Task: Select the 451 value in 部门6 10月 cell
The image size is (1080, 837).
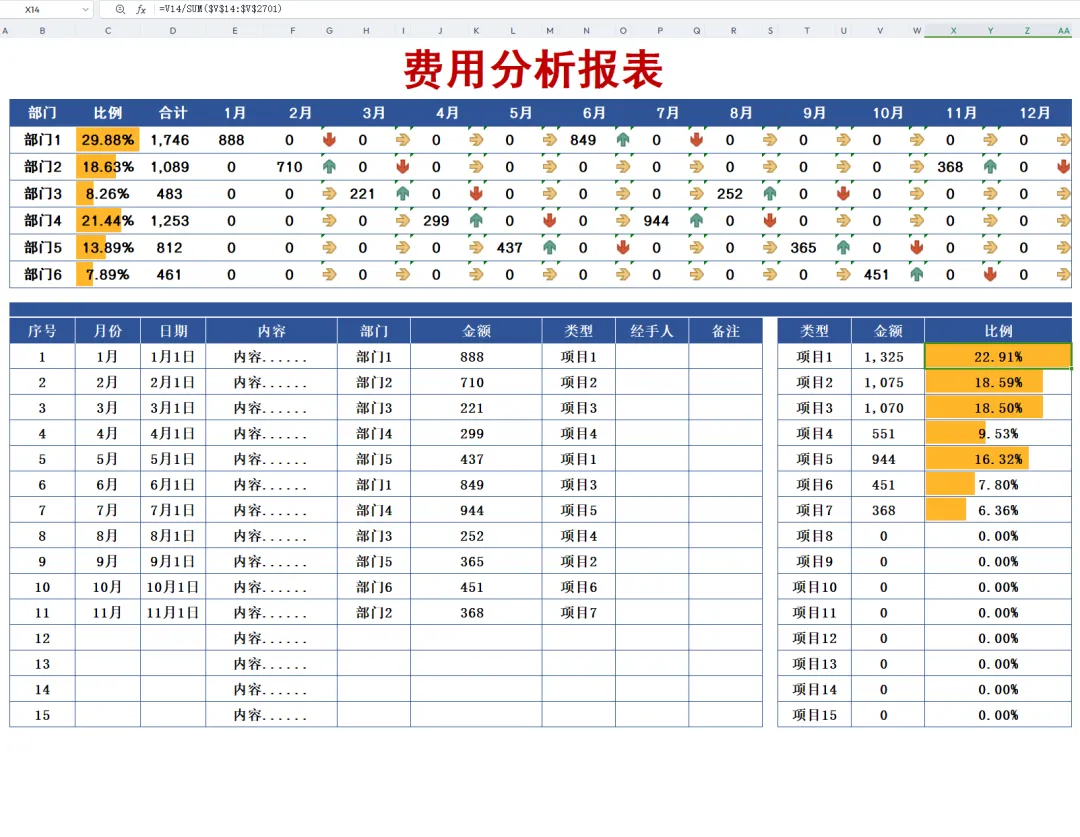Action: click(877, 274)
